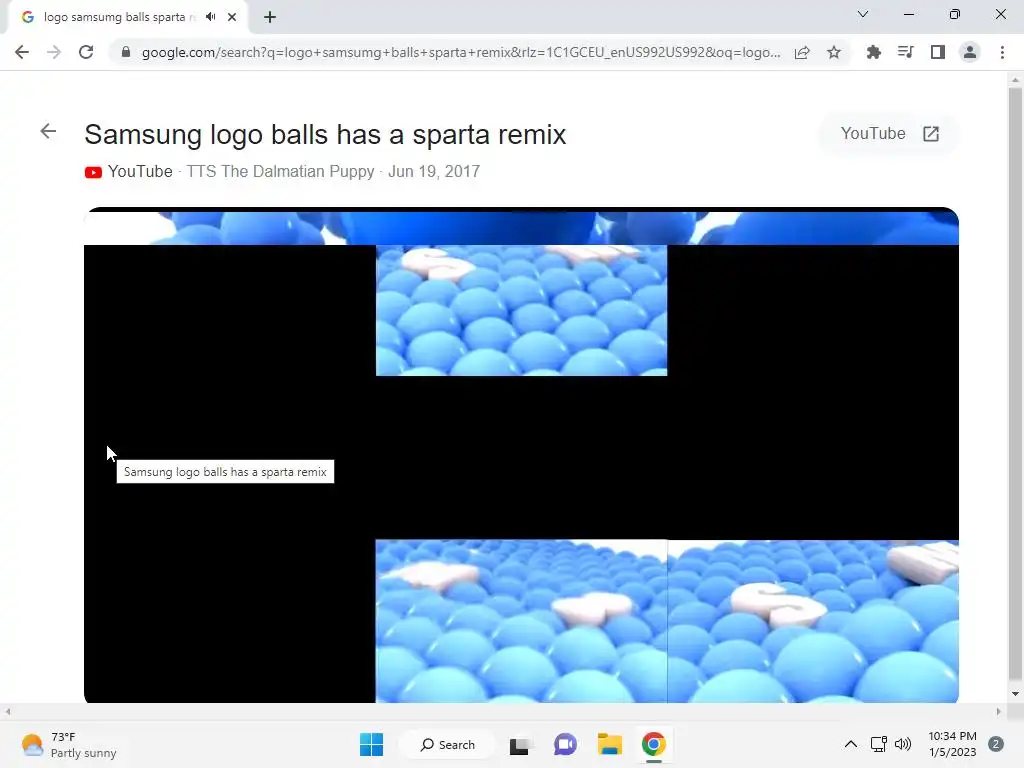This screenshot has height=768, width=1024.
Task: Expand the tab search chevron
Action: [863, 14]
